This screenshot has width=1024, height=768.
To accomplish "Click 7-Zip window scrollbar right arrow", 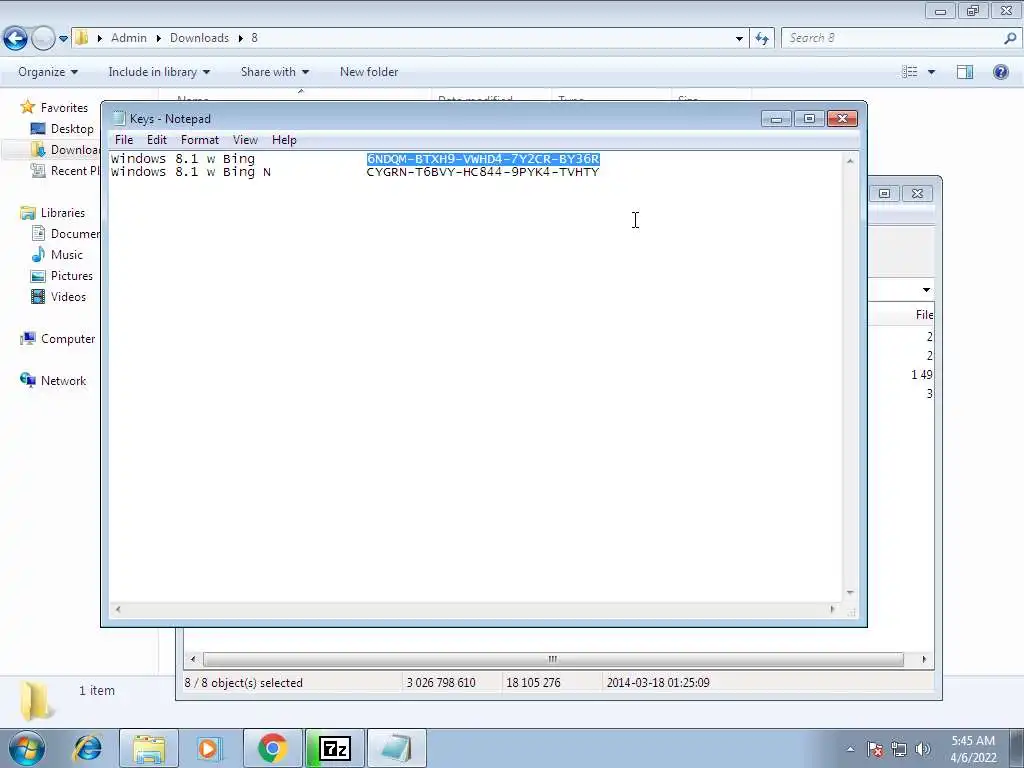I will click(923, 659).
